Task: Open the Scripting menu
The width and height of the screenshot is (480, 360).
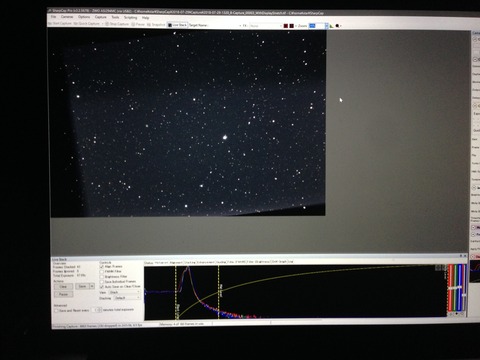Action: pyautogui.click(x=130, y=18)
